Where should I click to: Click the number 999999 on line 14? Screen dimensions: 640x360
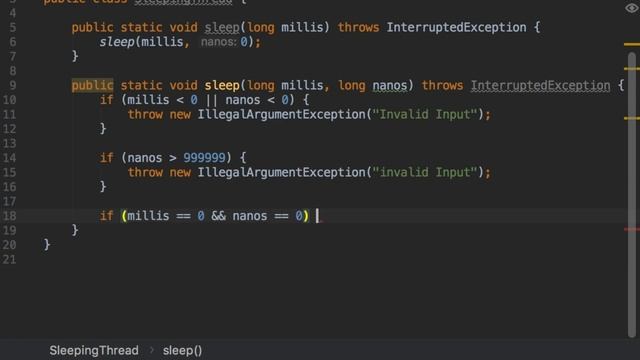pyautogui.click(x=204, y=158)
